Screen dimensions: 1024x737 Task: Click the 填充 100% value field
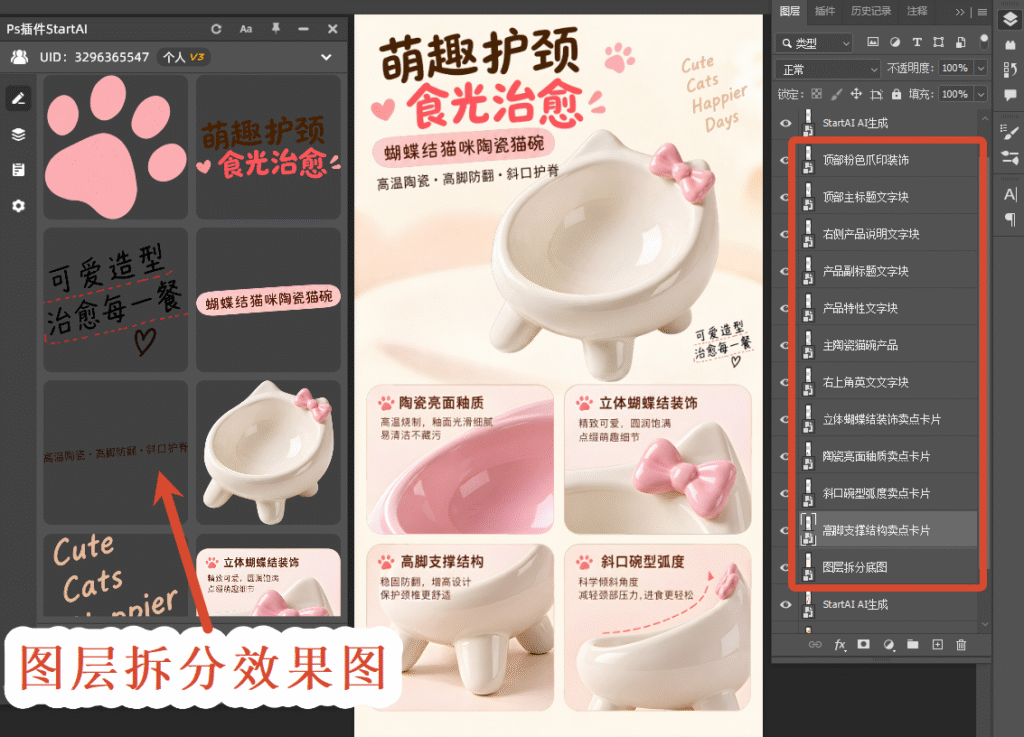pos(956,95)
